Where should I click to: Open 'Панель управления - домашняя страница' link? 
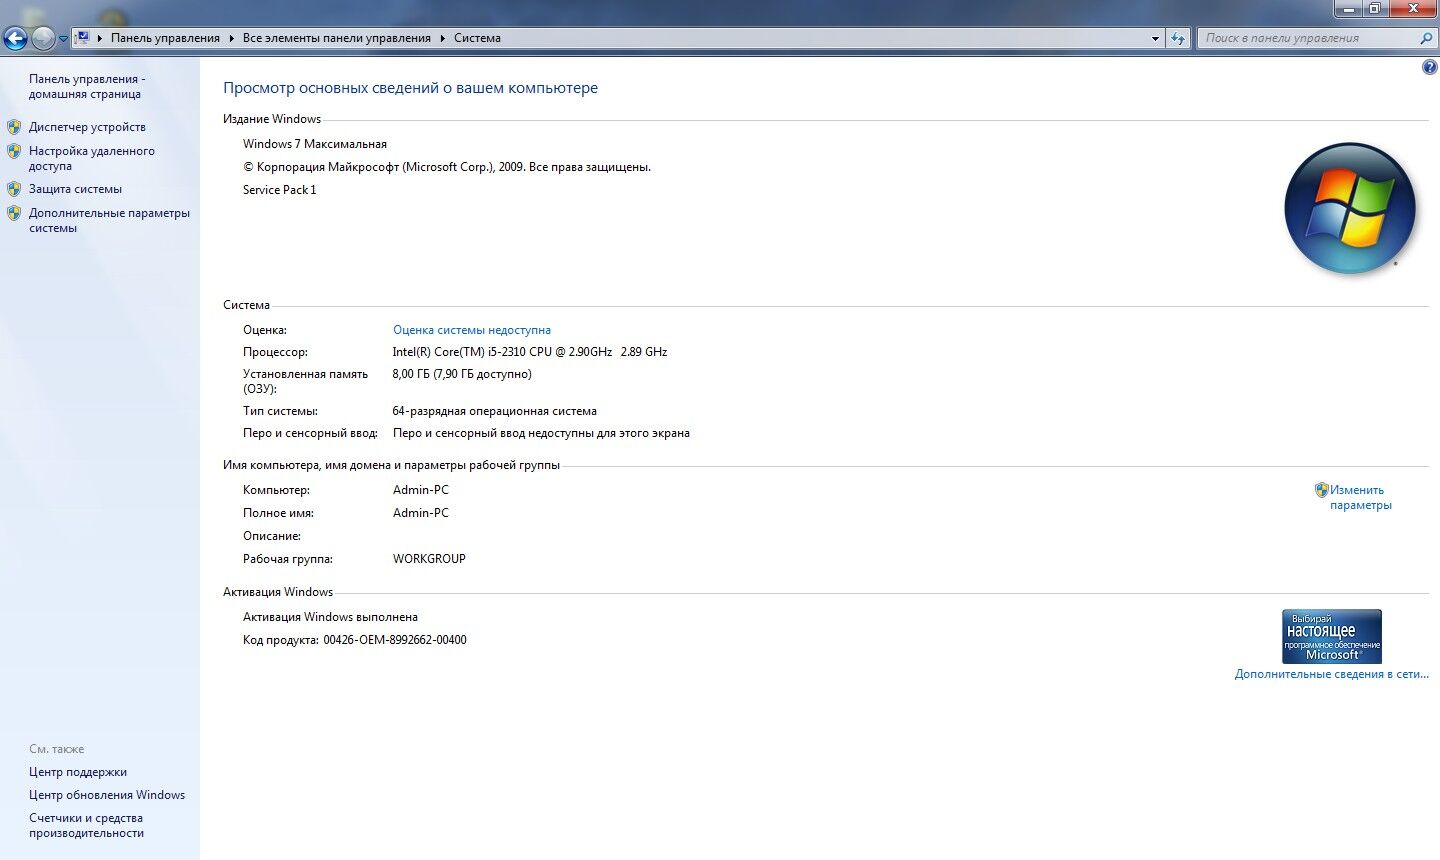pyautogui.click(x=87, y=86)
